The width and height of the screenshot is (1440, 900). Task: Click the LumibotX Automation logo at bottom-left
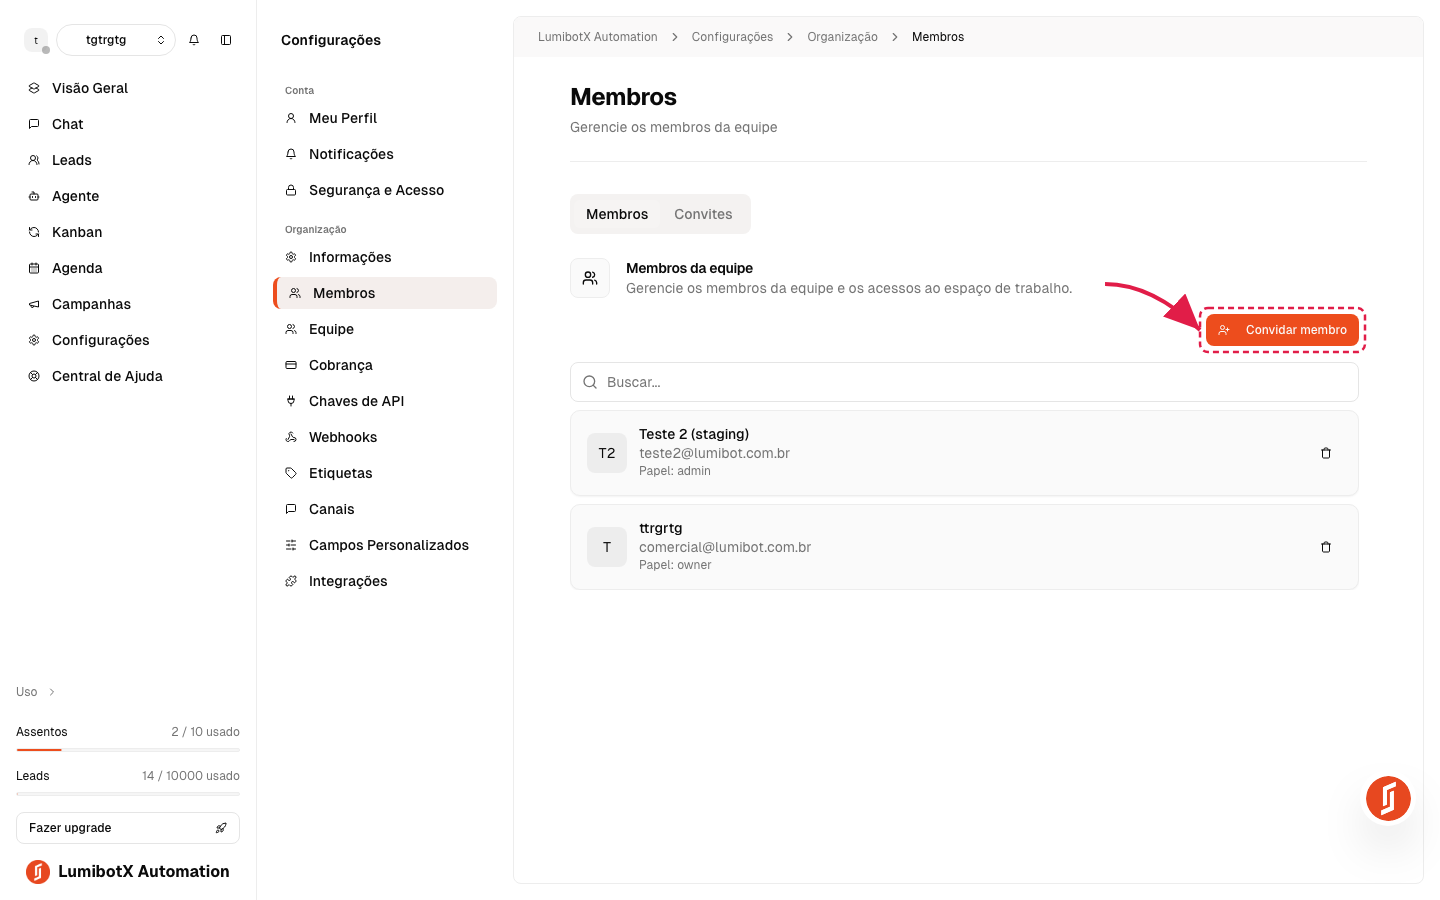pyautogui.click(x=38, y=872)
